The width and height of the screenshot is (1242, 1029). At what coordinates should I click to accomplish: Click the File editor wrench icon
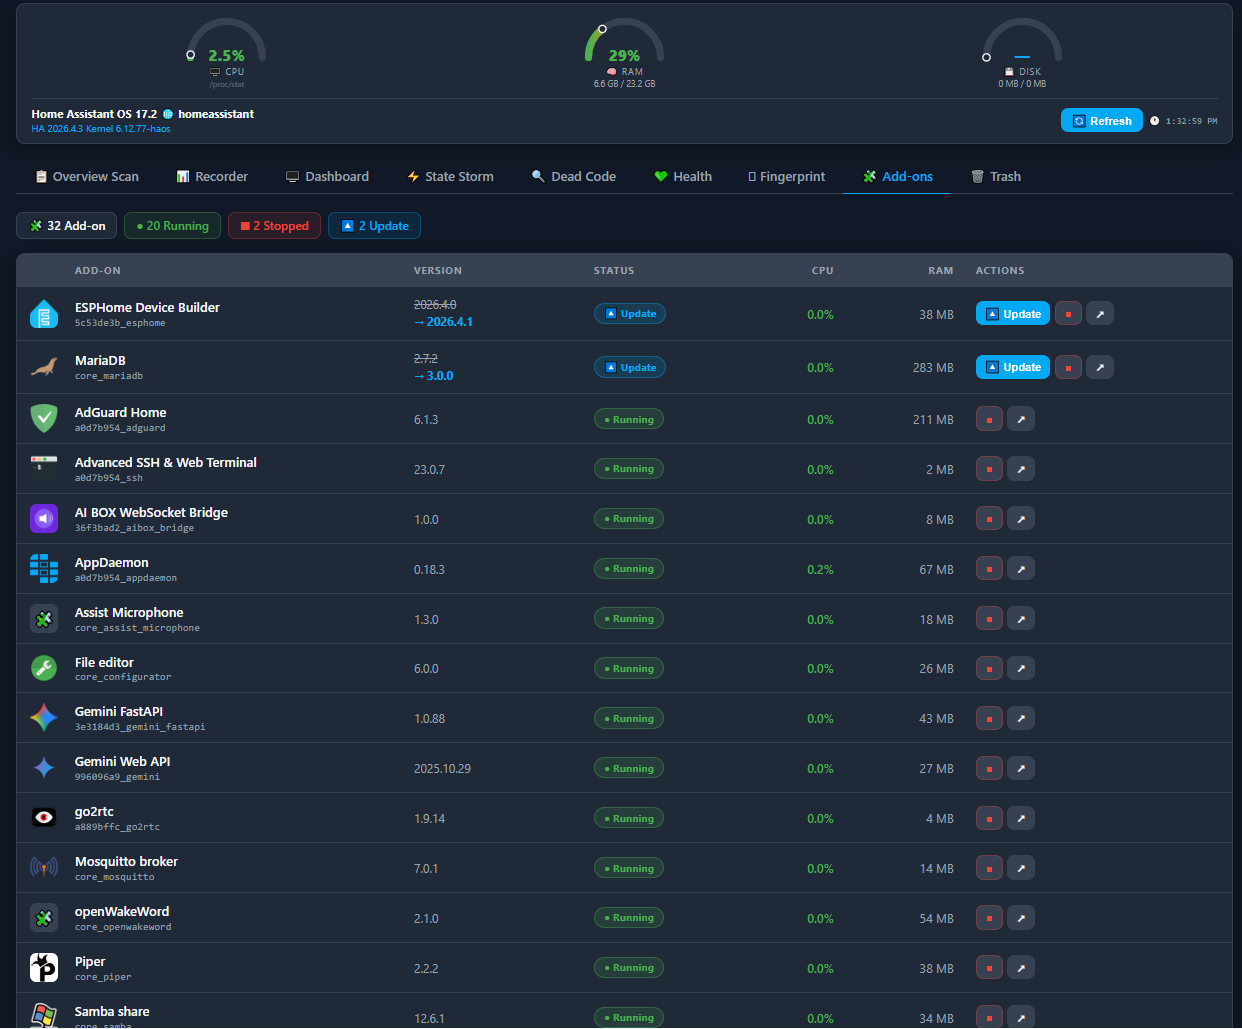44,668
